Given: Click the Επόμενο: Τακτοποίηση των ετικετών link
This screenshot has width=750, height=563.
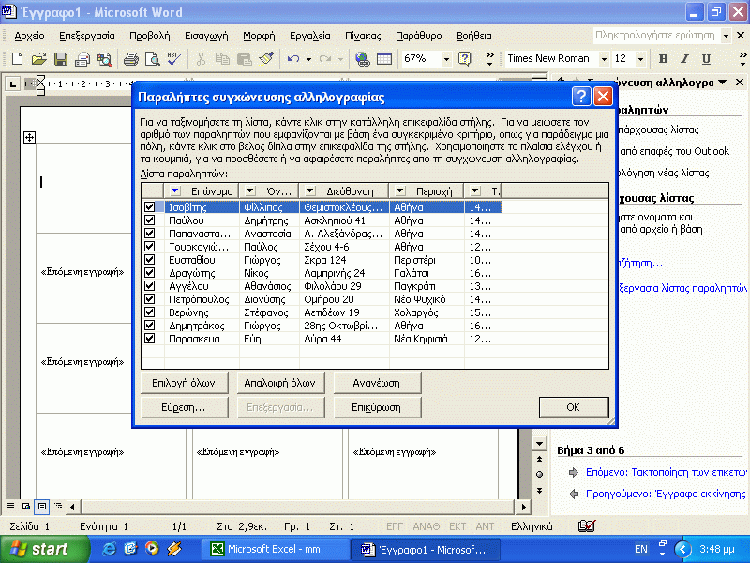Looking at the screenshot, I should pos(666,472).
